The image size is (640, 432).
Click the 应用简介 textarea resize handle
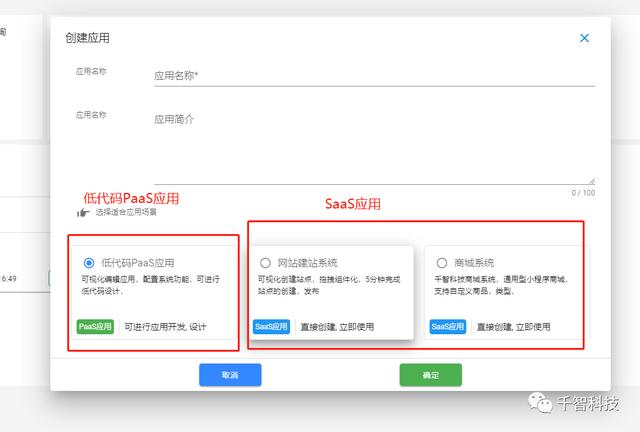(x=592, y=181)
